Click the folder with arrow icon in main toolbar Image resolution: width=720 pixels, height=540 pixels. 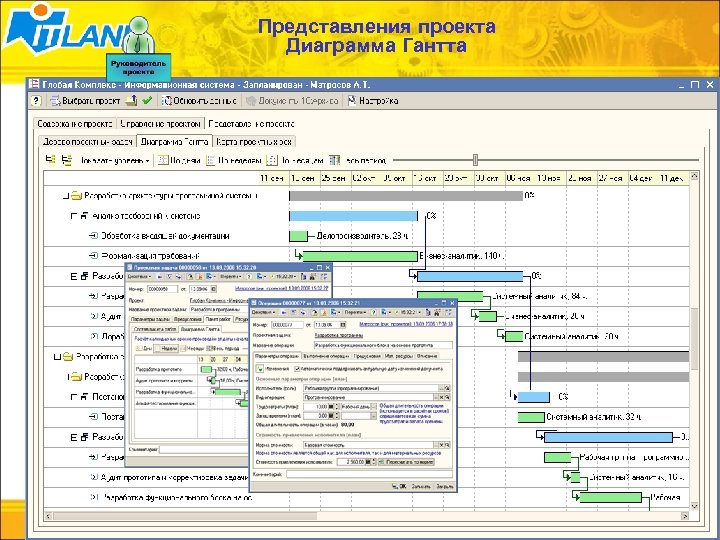coord(131,101)
